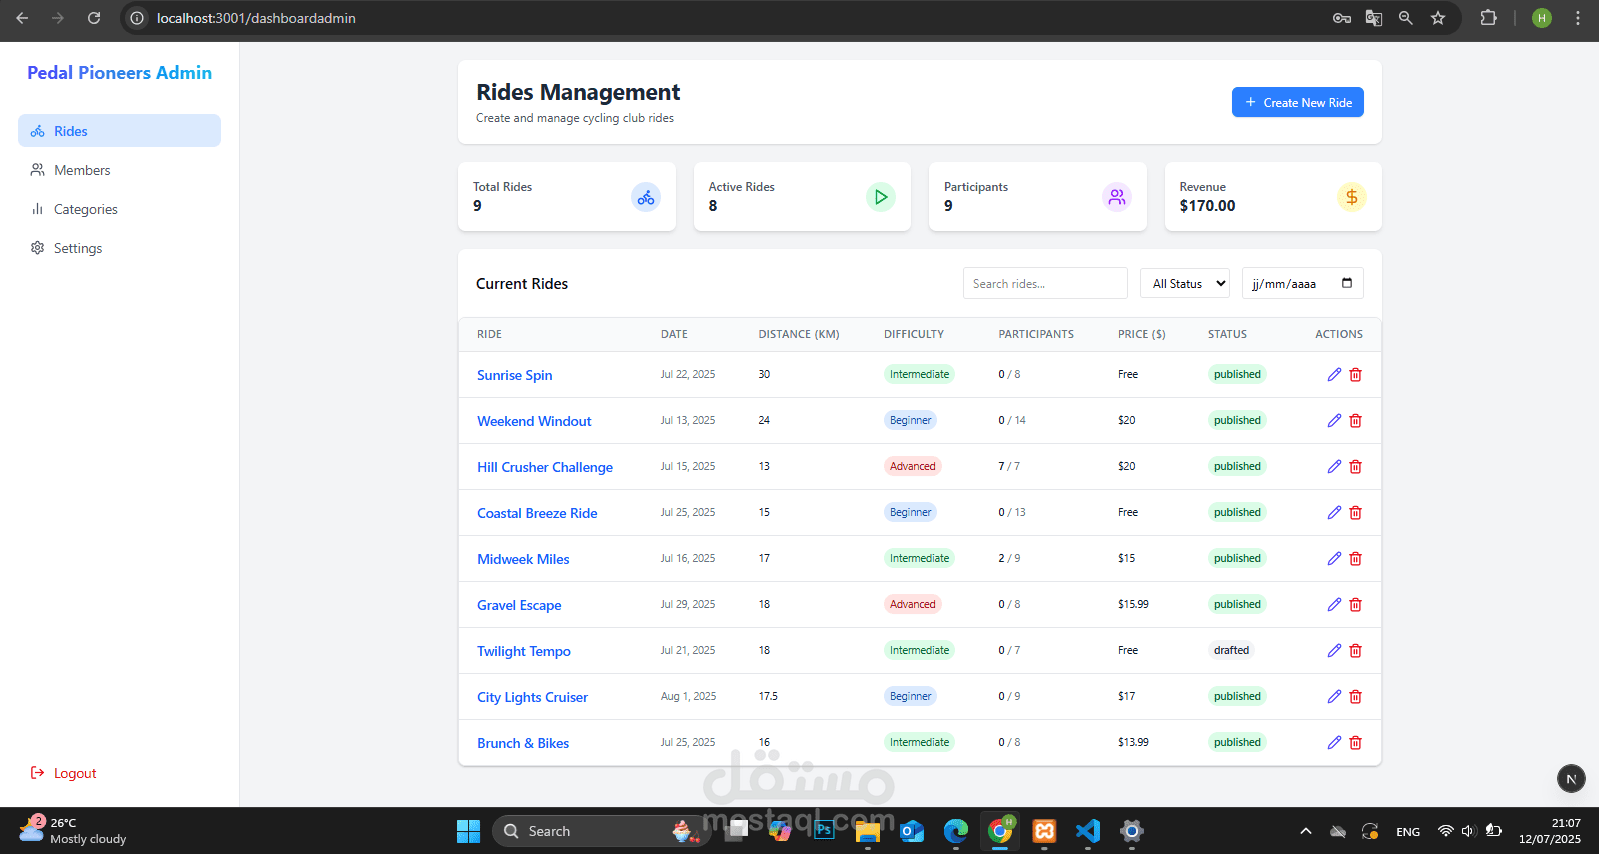Click the Total Rides bicycle icon
This screenshot has width=1599, height=854.
[646, 197]
